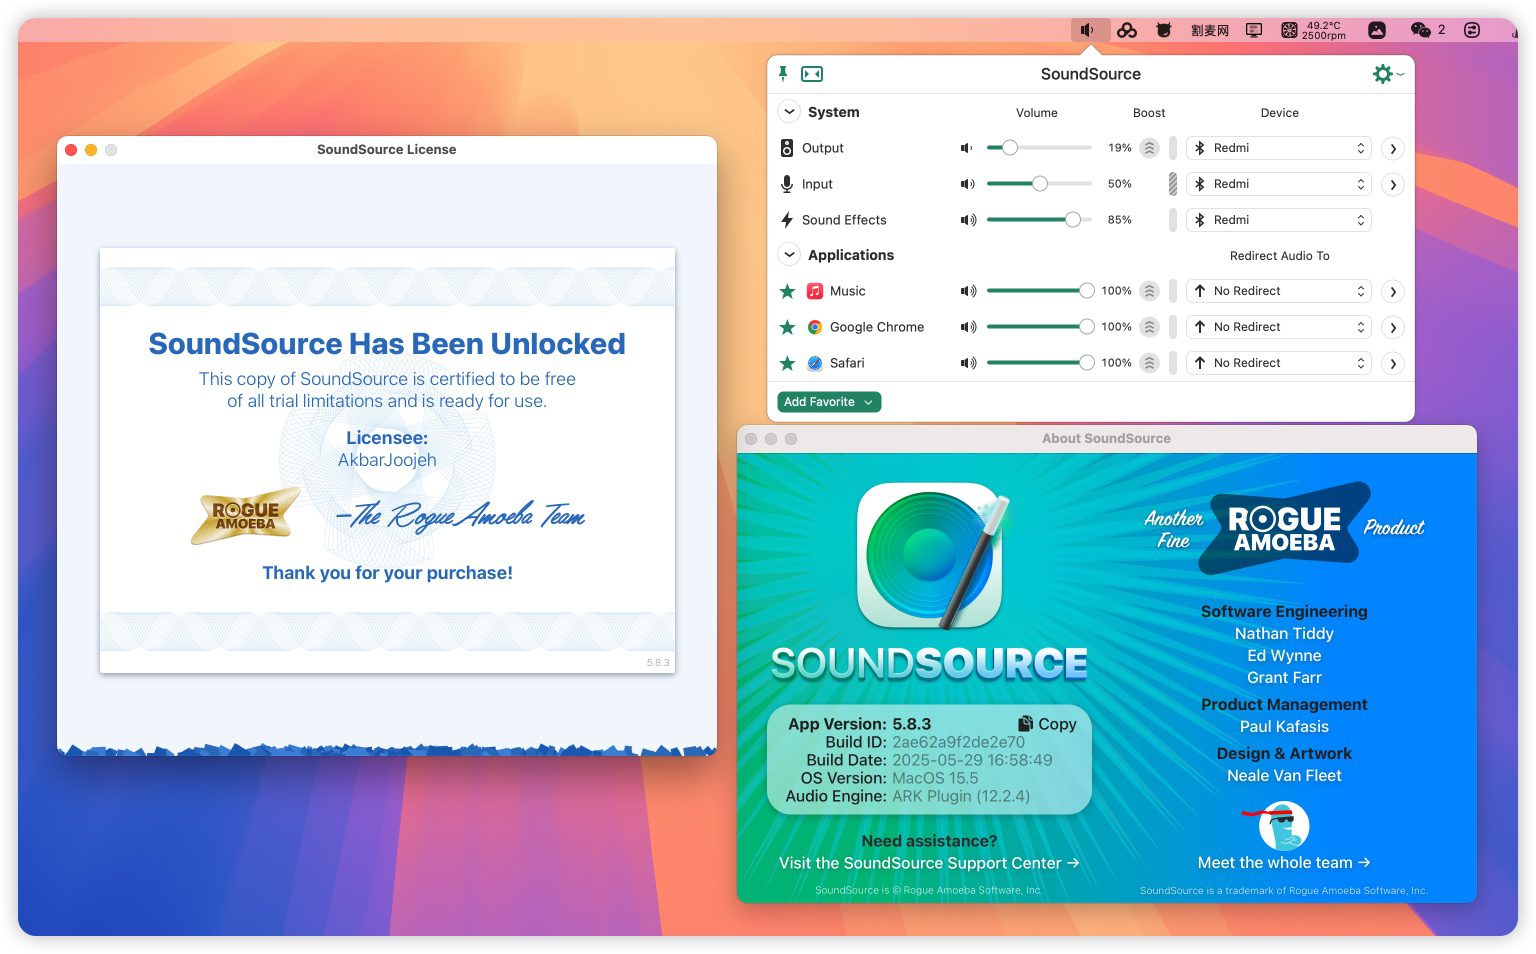Image resolution: width=1536 pixels, height=954 pixels.
Task: Unfavorite Safari with its green star
Action: [787, 363]
